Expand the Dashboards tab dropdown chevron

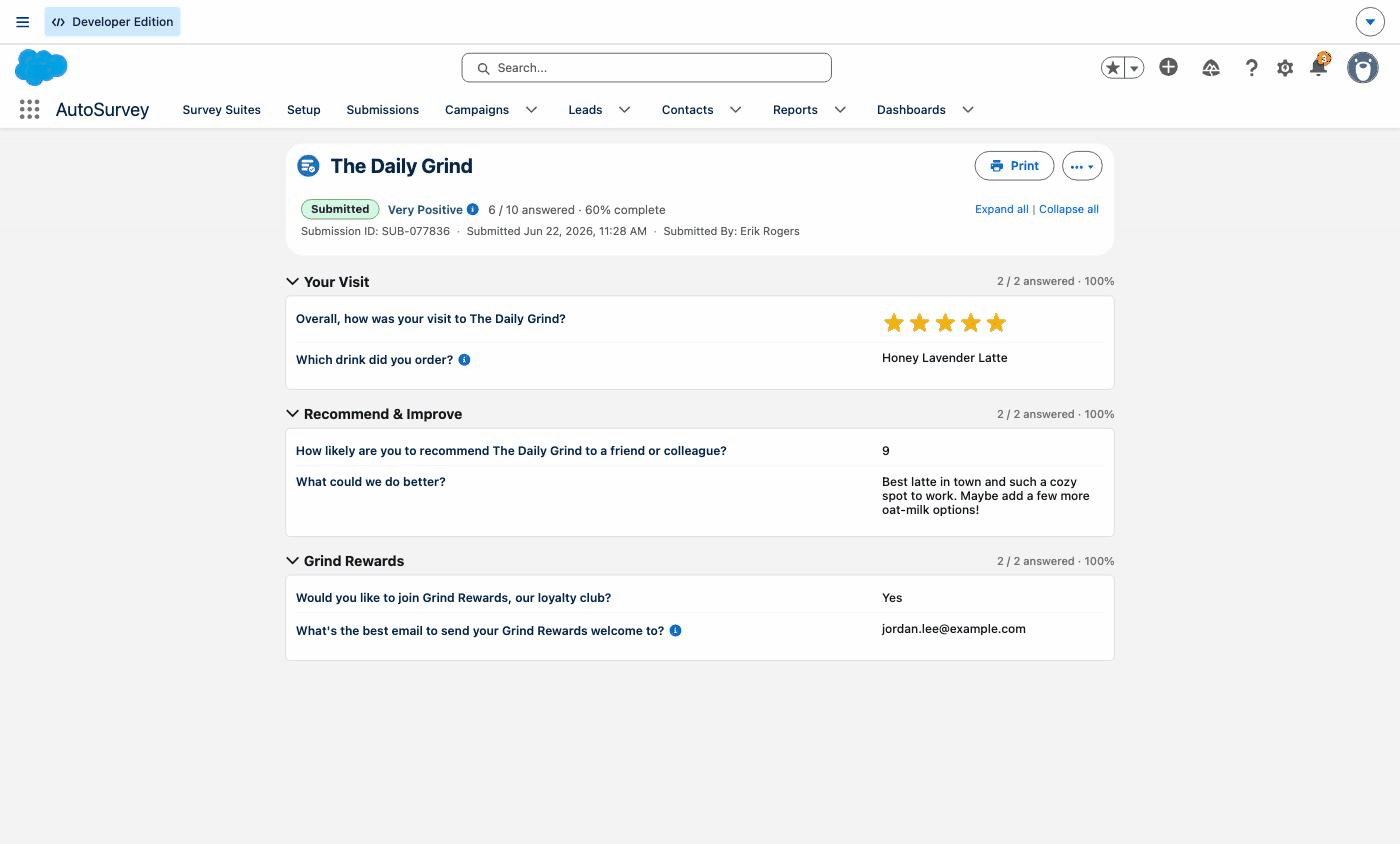point(968,110)
